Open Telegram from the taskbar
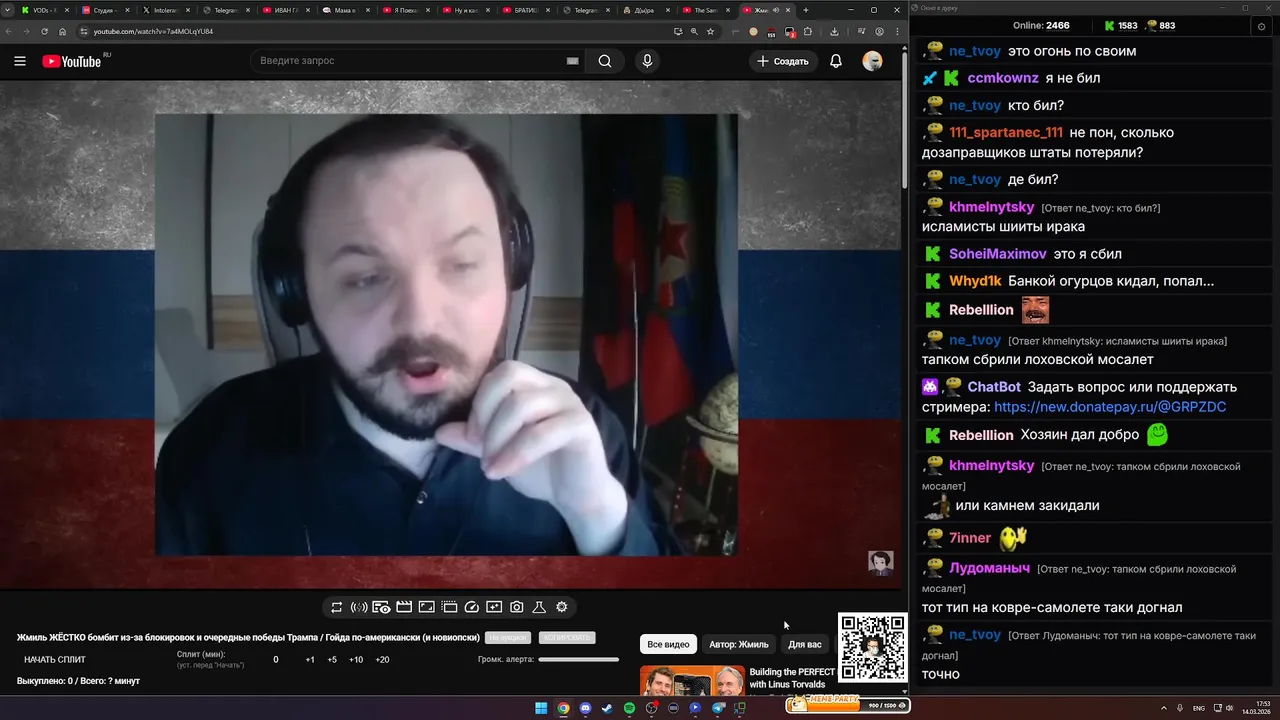Viewport: 1280px width, 720px height. [717, 708]
